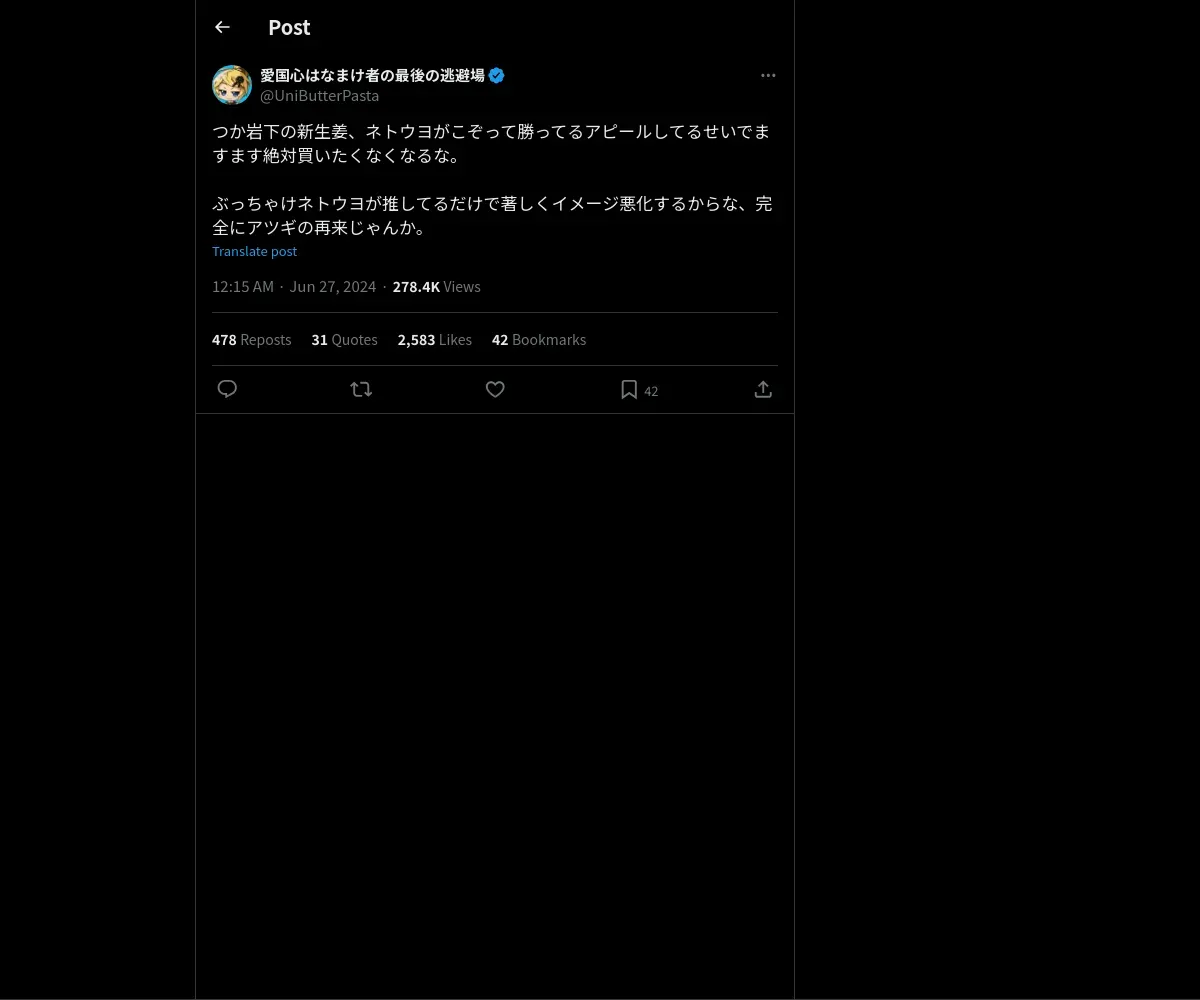The height and width of the screenshot is (1000, 1200).
Task: Open the author display name
Action: [x=372, y=75]
